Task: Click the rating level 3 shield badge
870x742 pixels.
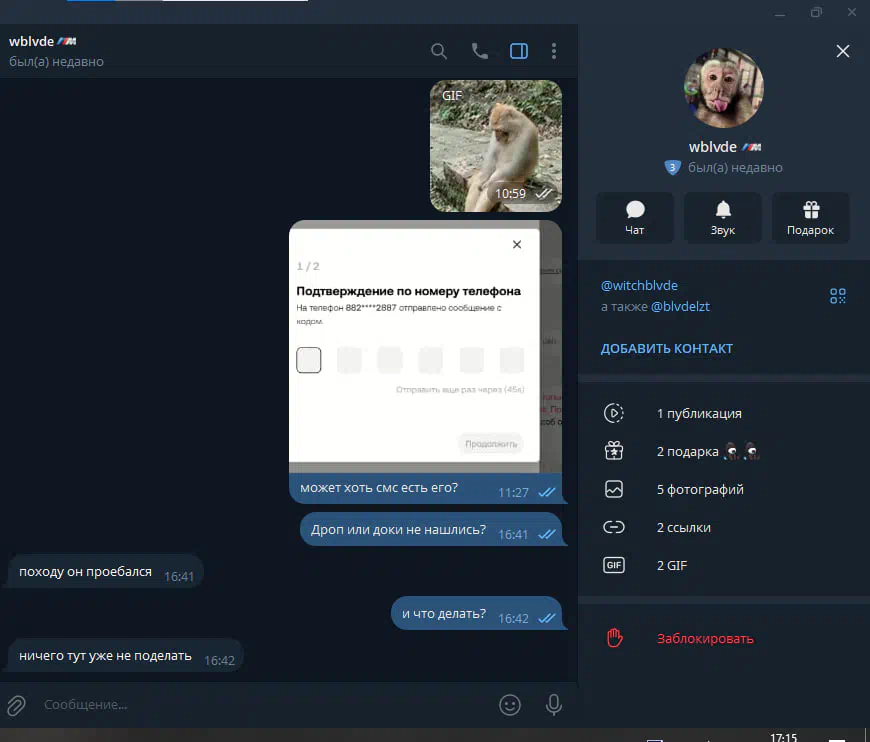Action: pyautogui.click(x=672, y=167)
